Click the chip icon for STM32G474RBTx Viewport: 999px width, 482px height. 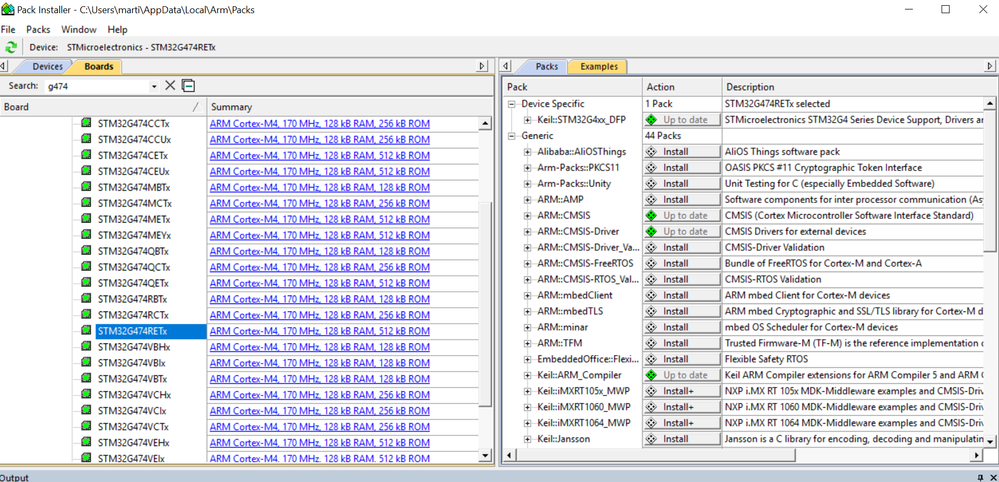87,299
